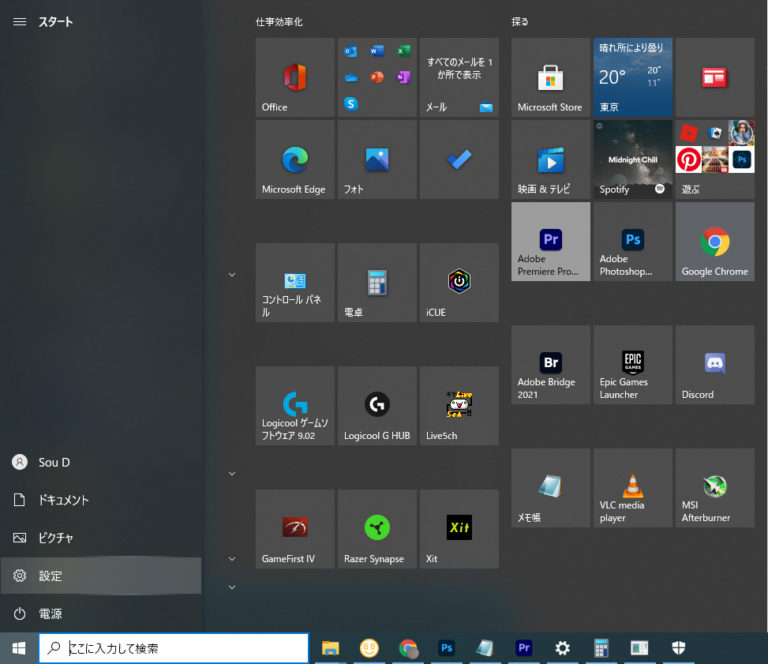This screenshot has width=768, height=664.
Task: Open Logicool G HUB tile
Action: 377,405
